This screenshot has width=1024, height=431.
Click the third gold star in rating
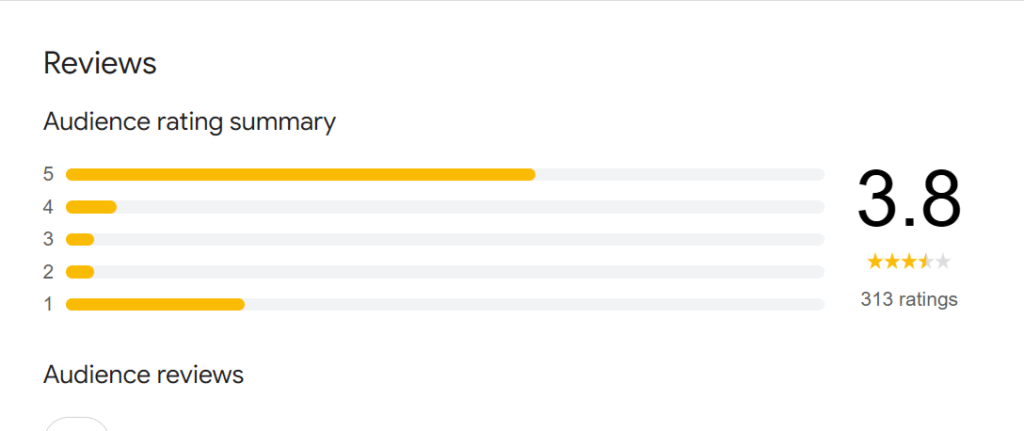tap(909, 262)
